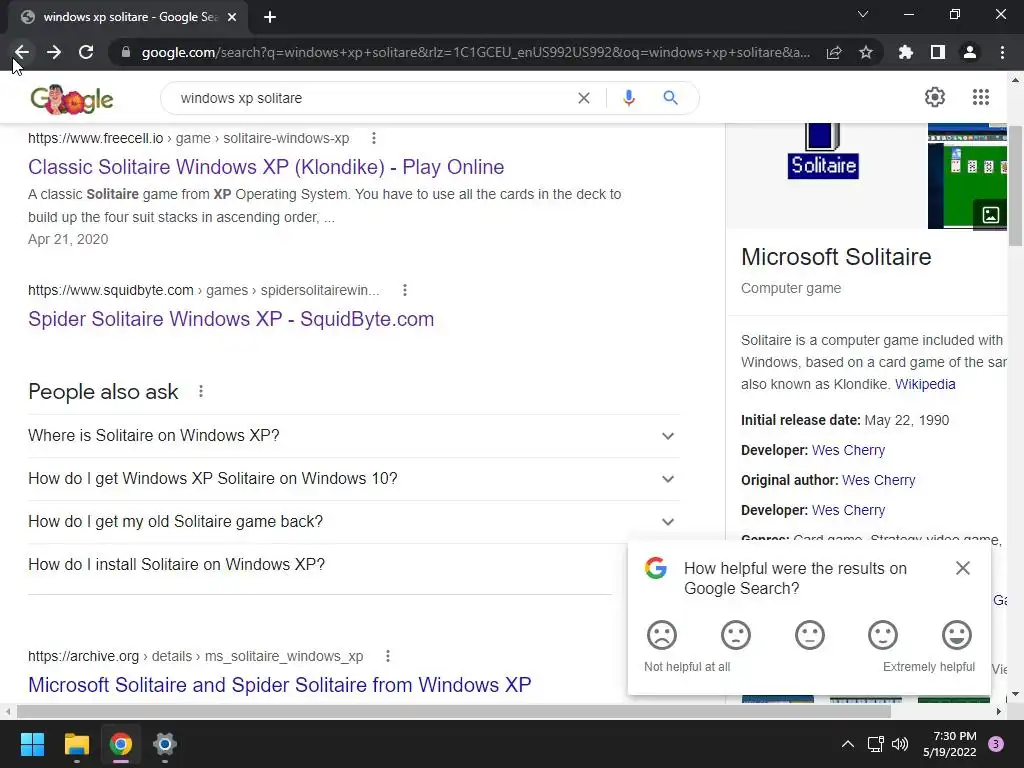1024x768 pixels.
Task: Open the Chrome extensions puzzle icon
Action: 906,52
